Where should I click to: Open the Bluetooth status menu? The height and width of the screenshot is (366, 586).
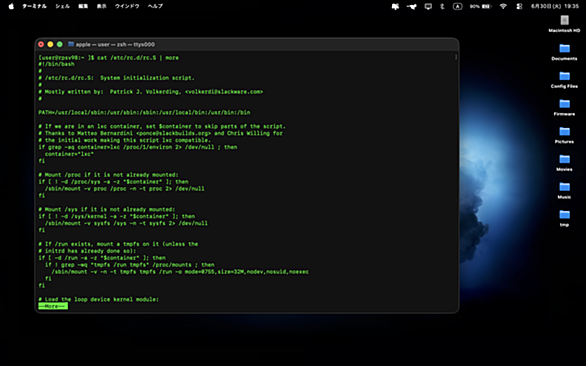point(442,6)
